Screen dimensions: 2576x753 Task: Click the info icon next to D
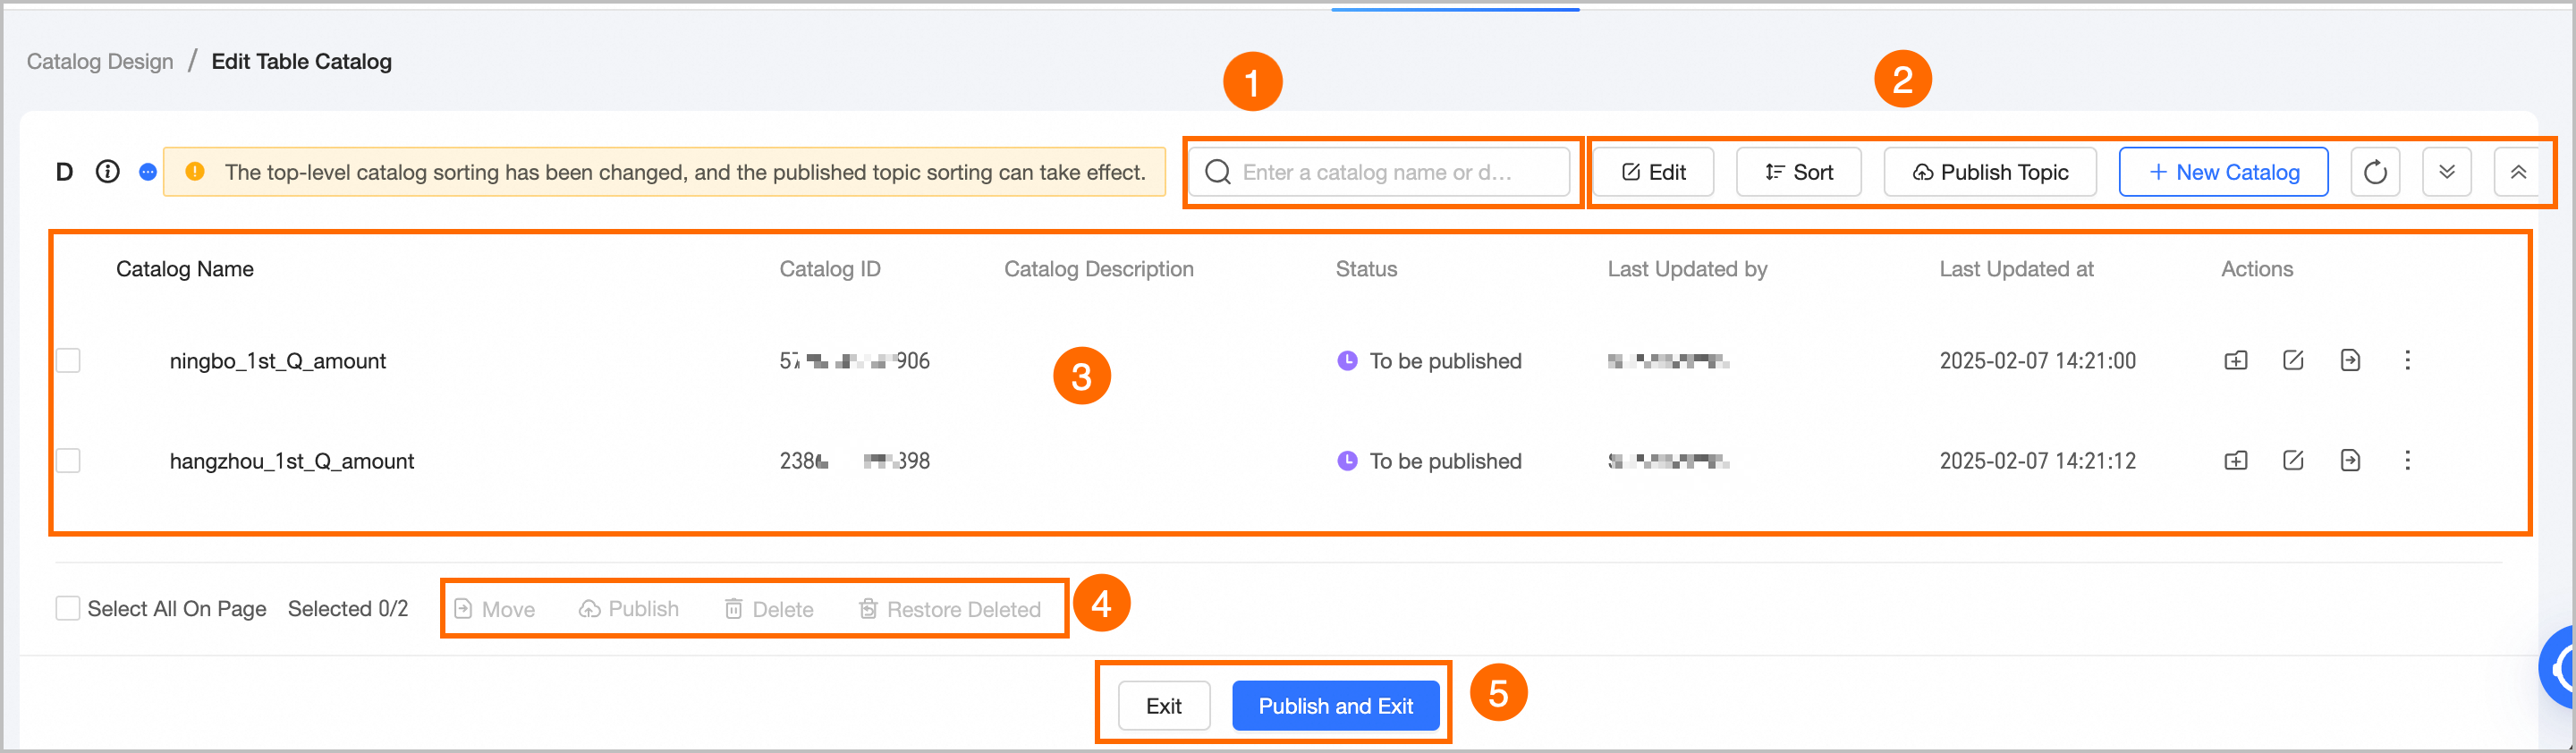(107, 172)
